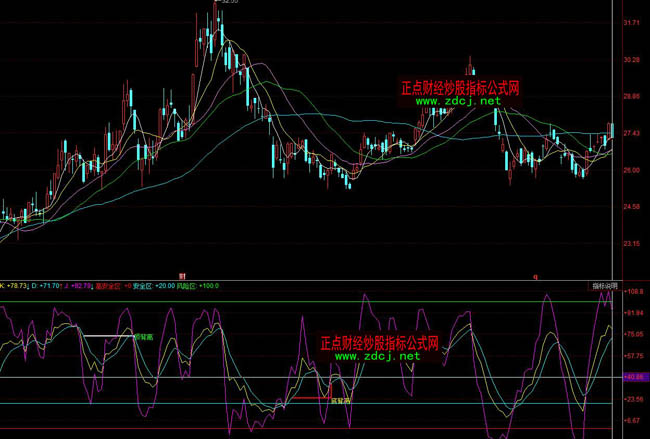This screenshot has width=650, height=439.
Task: Click the magenta q marker on time axis
Action: (535, 275)
